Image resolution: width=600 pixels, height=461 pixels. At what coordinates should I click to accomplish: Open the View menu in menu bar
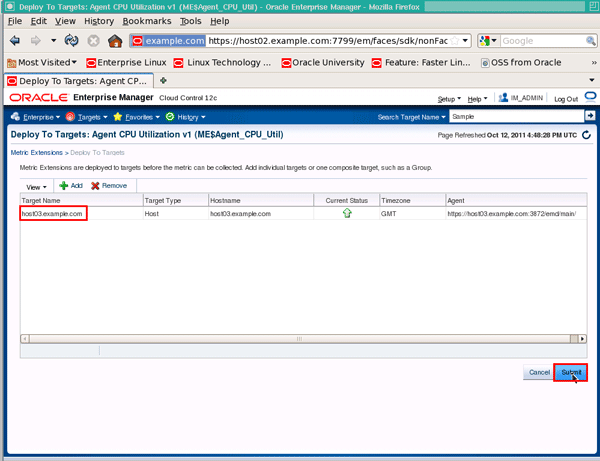pyautogui.click(x=65, y=21)
